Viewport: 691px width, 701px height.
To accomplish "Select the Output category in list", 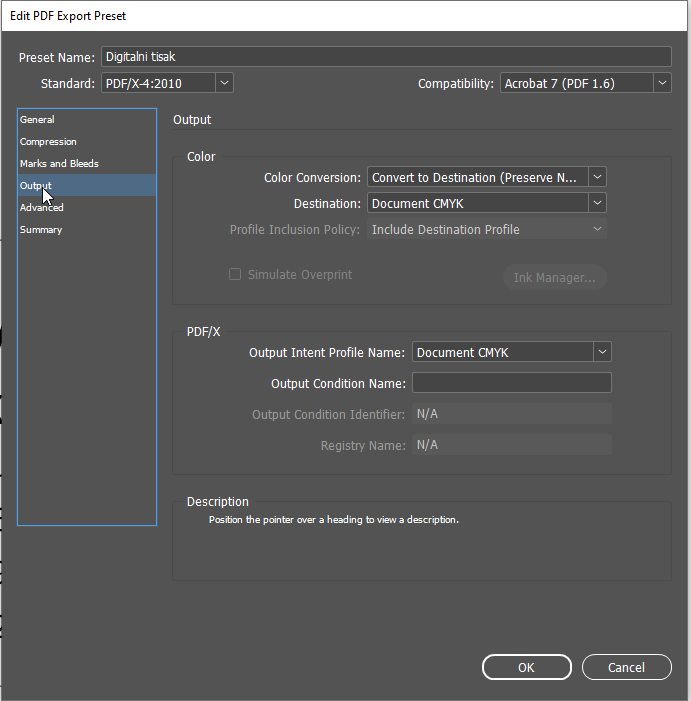I will pyautogui.click(x=36, y=186).
